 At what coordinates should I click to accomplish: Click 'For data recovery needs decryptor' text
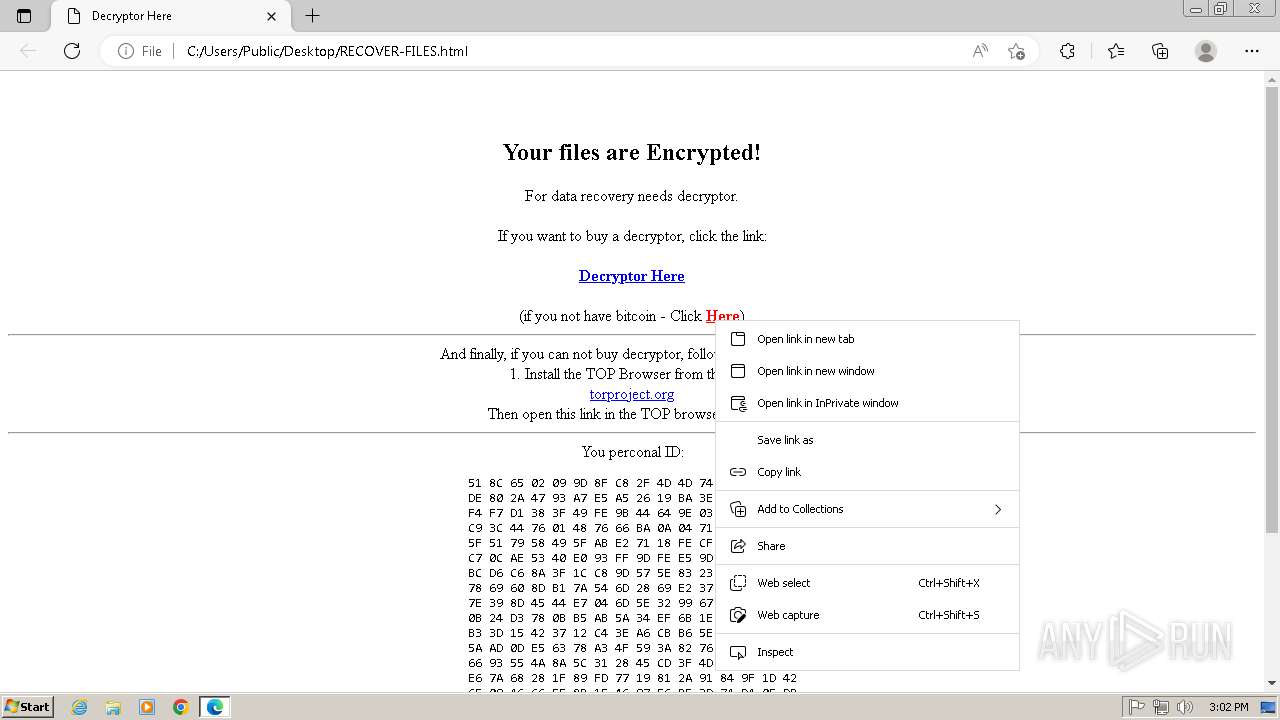(631, 196)
